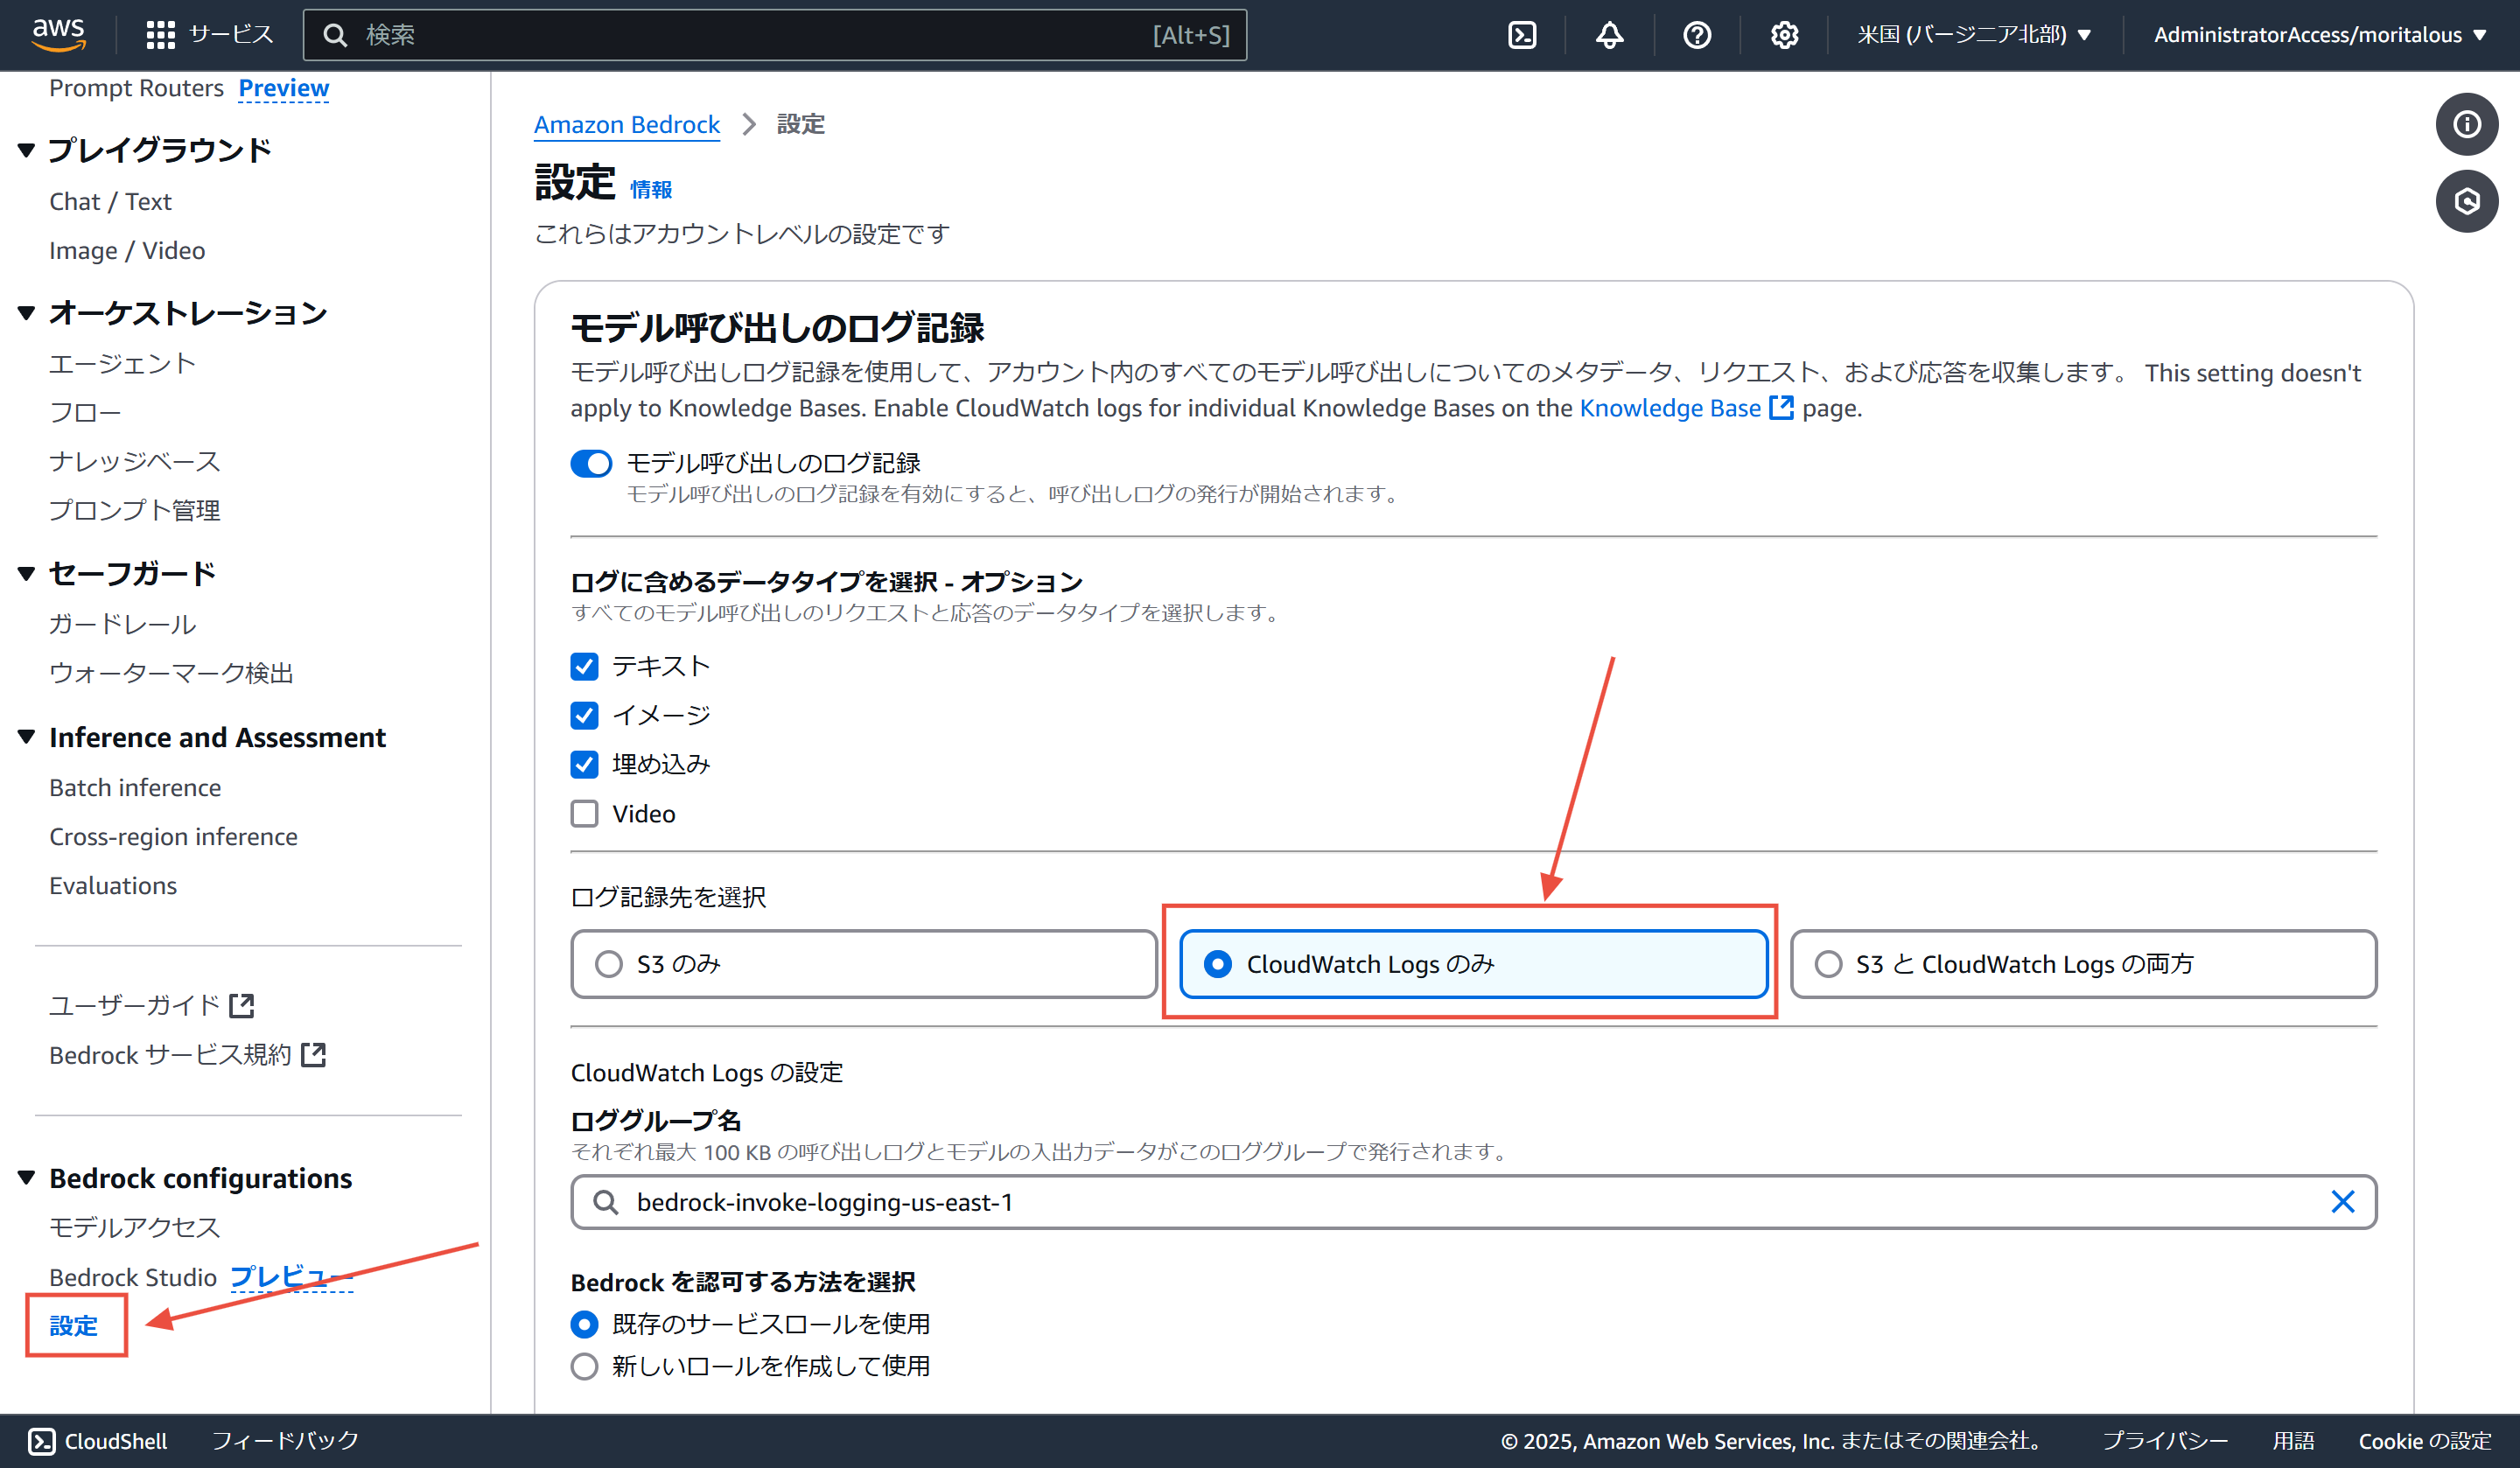Go to ガードレール in the sidebar

[x=122, y=624]
